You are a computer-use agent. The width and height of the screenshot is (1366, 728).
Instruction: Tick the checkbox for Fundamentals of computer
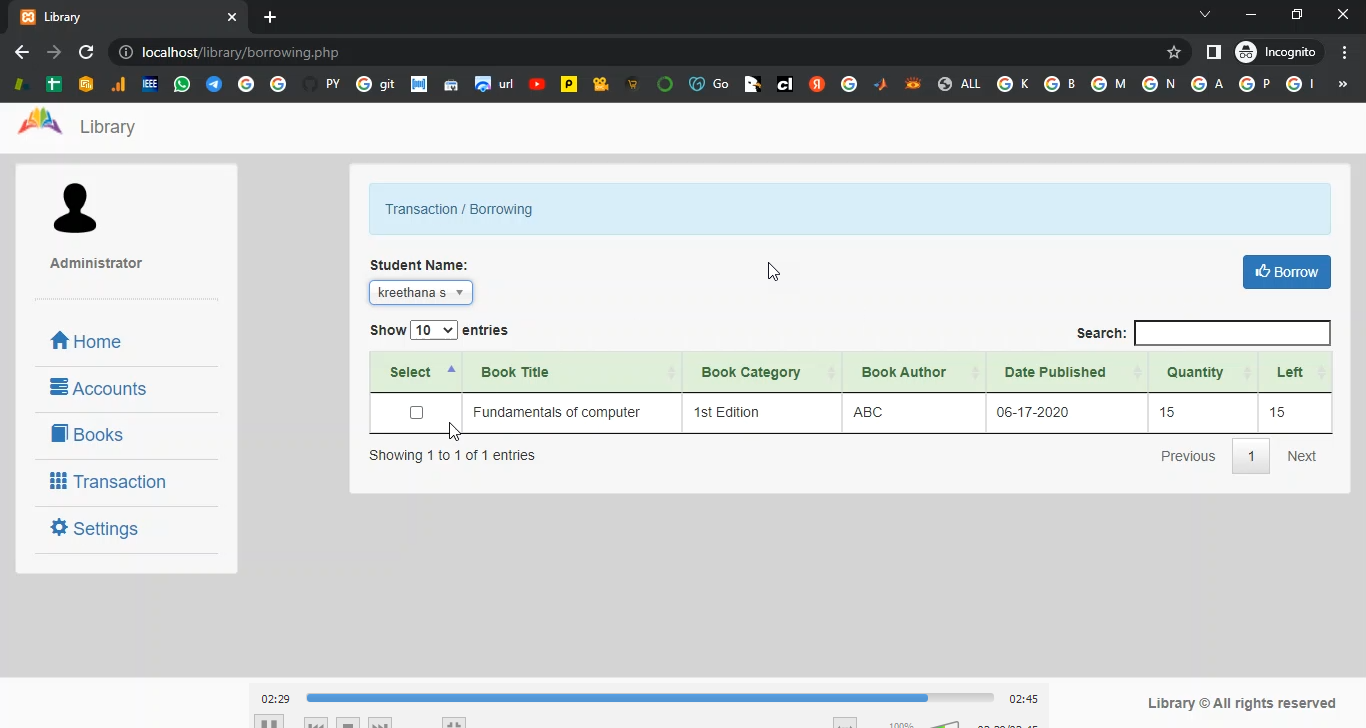(416, 413)
